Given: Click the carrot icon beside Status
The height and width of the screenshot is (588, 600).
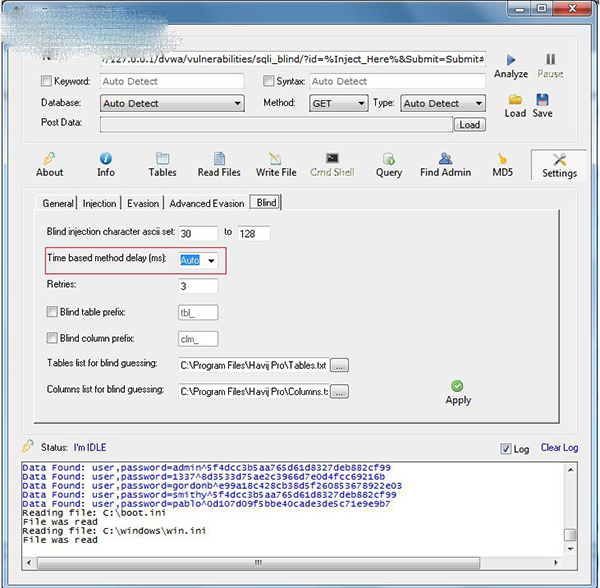Looking at the screenshot, I should 28,446.
